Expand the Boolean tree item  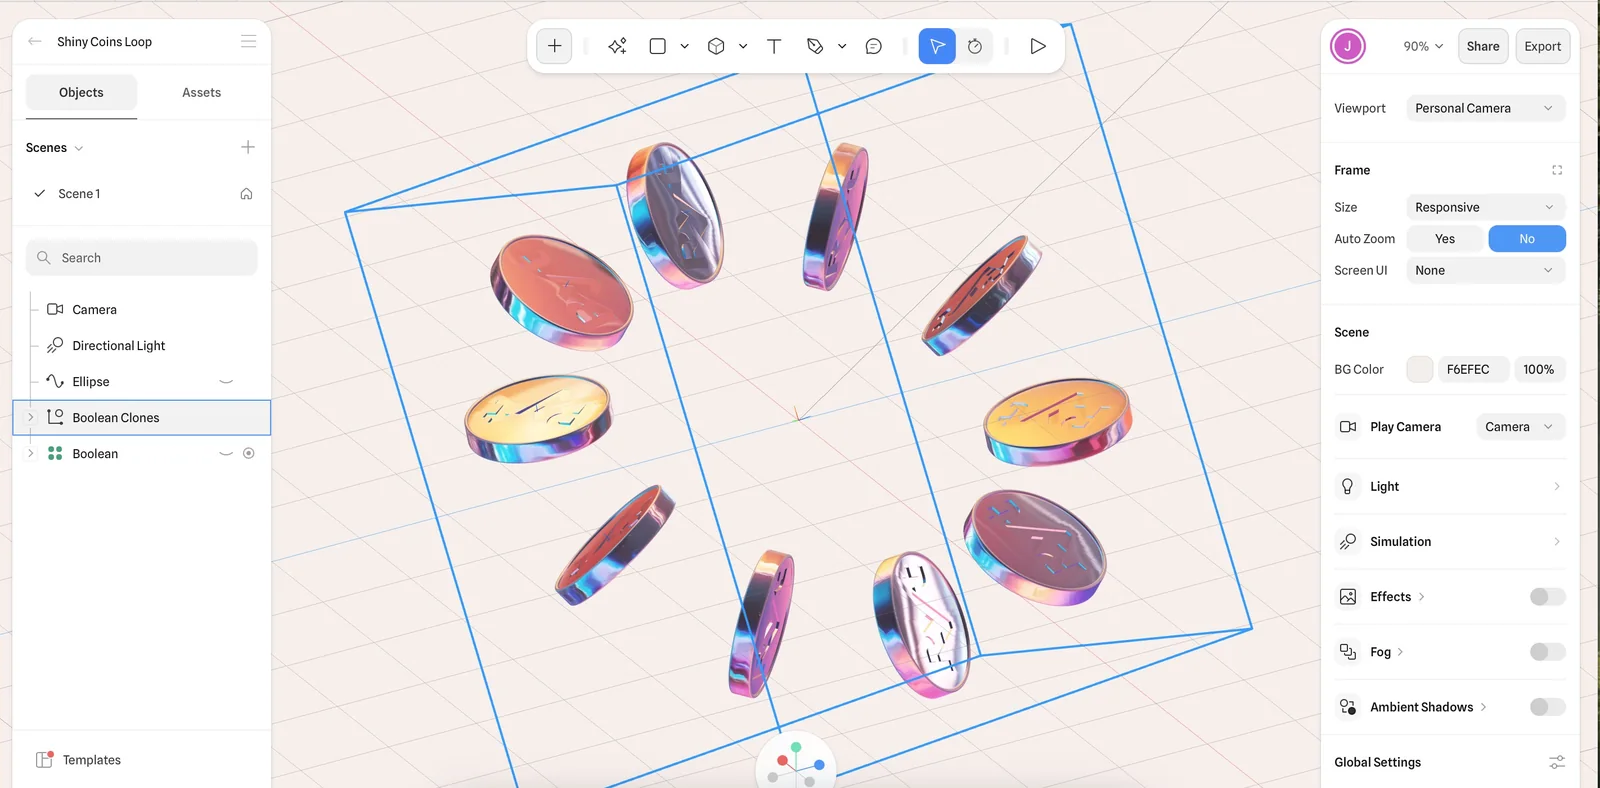click(31, 453)
